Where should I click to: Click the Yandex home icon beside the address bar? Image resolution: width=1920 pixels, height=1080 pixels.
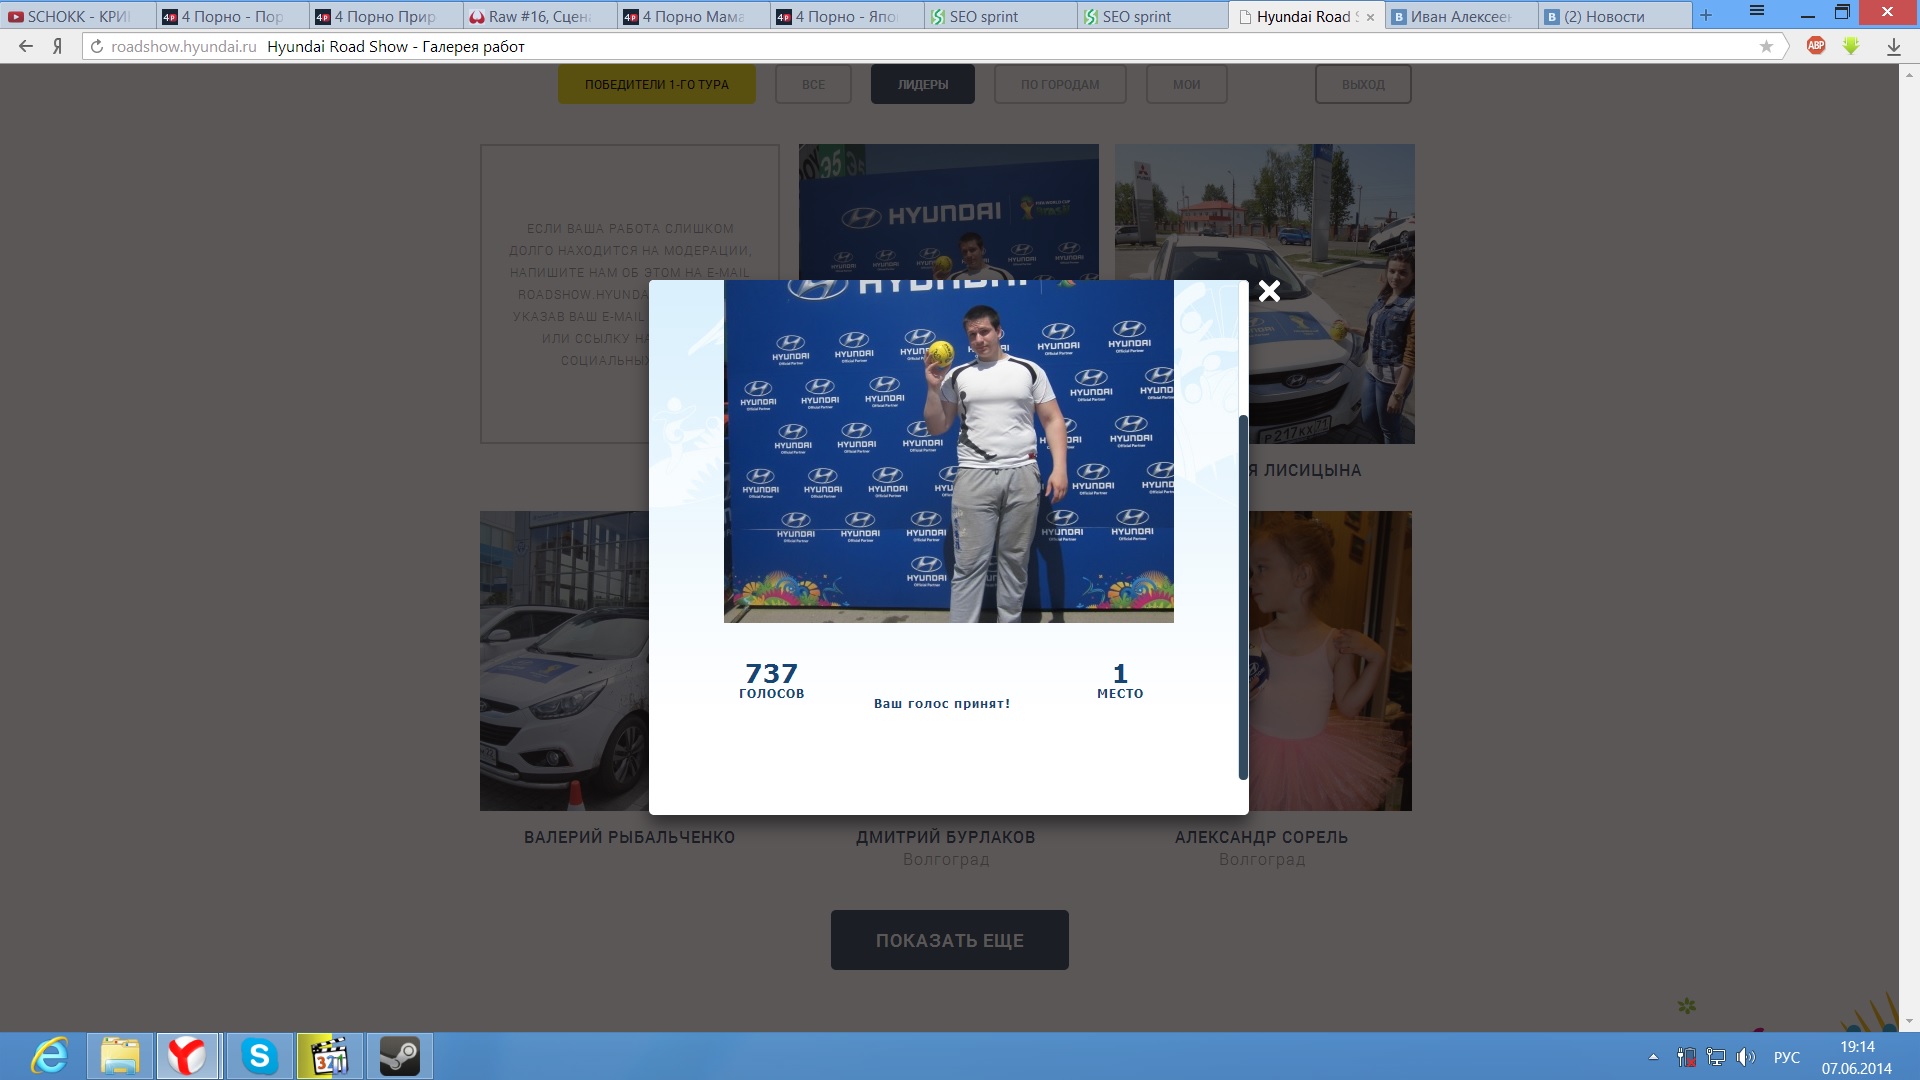click(58, 46)
